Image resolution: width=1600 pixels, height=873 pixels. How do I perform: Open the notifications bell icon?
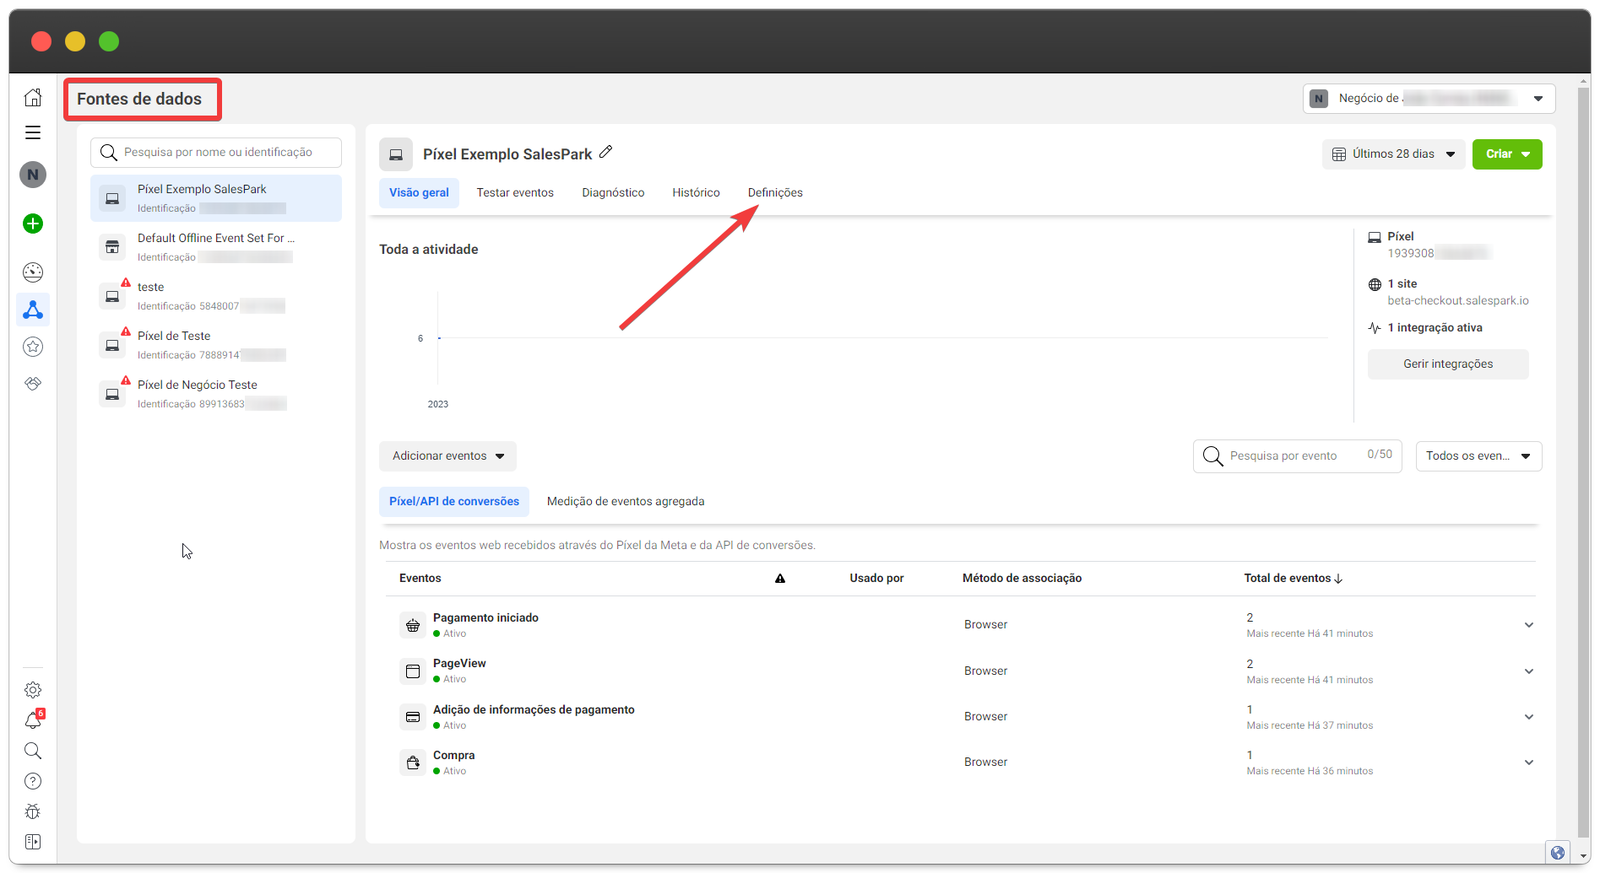click(33, 721)
